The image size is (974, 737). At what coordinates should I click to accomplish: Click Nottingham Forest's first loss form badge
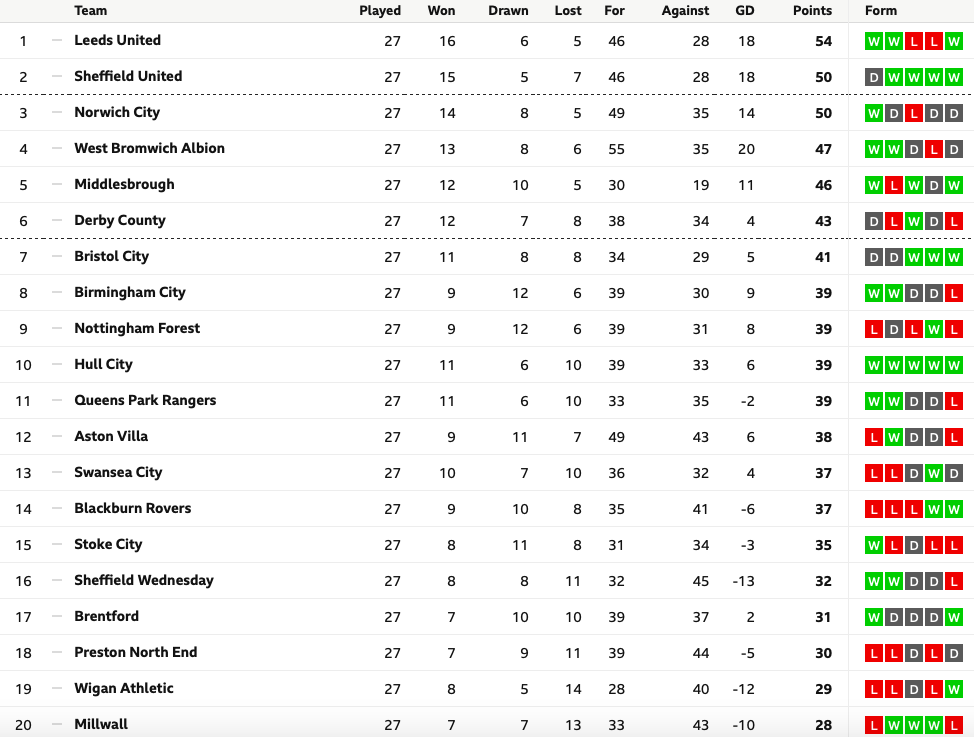[874, 329]
